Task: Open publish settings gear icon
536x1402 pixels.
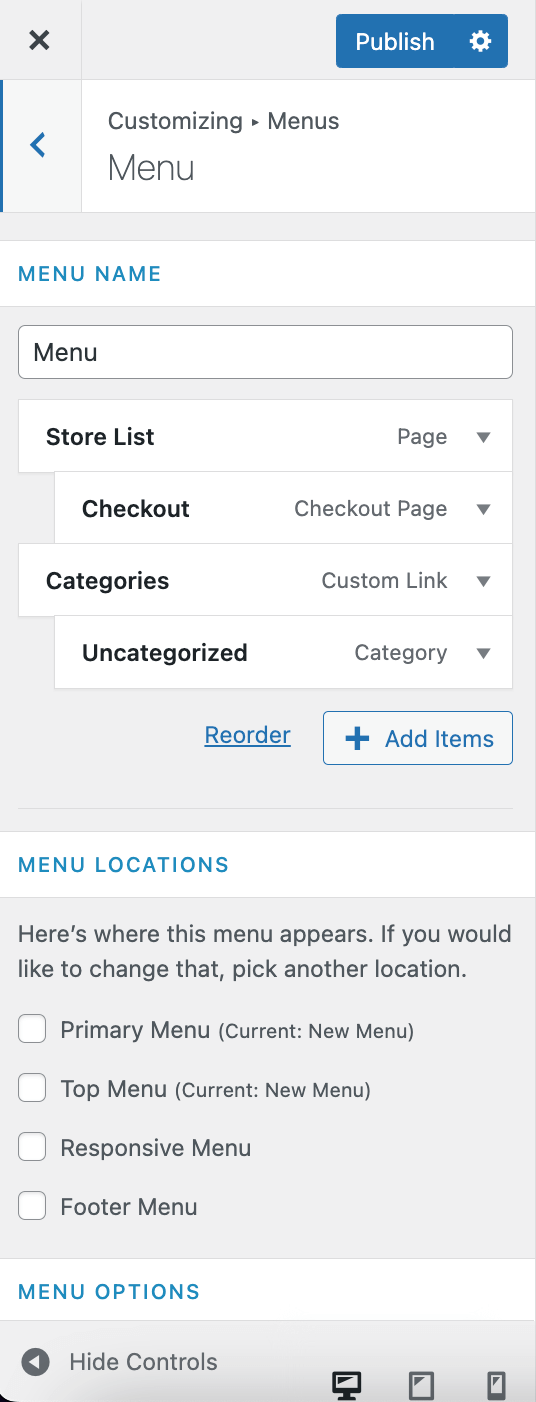Action: pos(481,41)
